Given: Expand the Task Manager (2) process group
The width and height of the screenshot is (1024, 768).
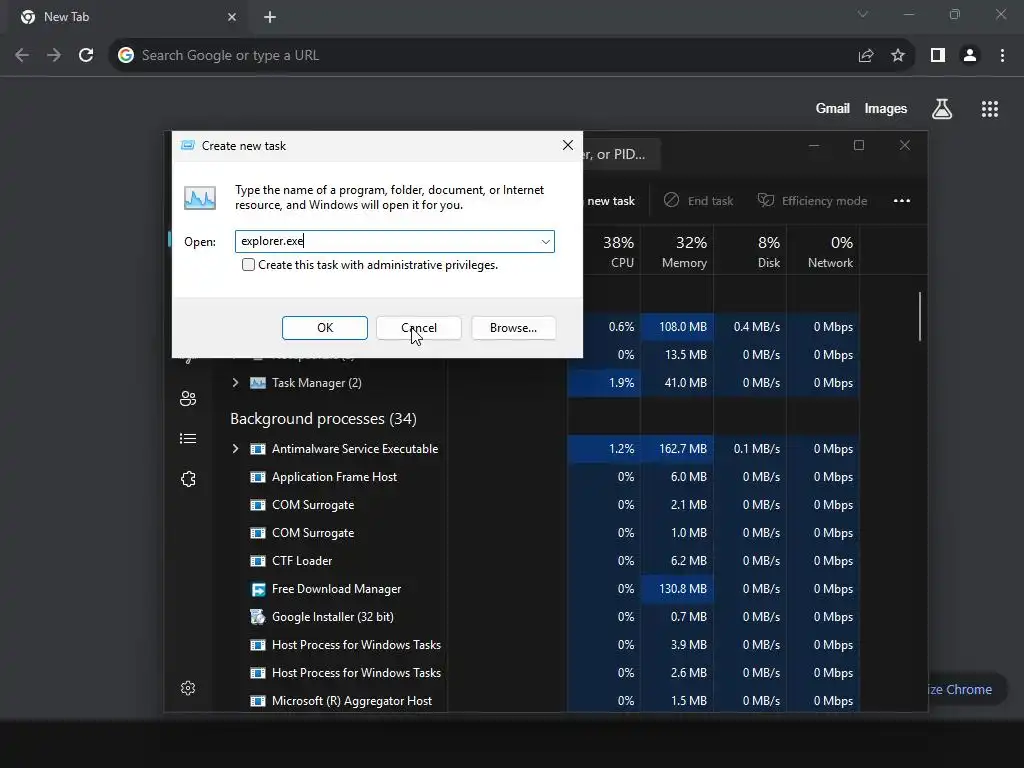Looking at the screenshot, I should 236,383.
